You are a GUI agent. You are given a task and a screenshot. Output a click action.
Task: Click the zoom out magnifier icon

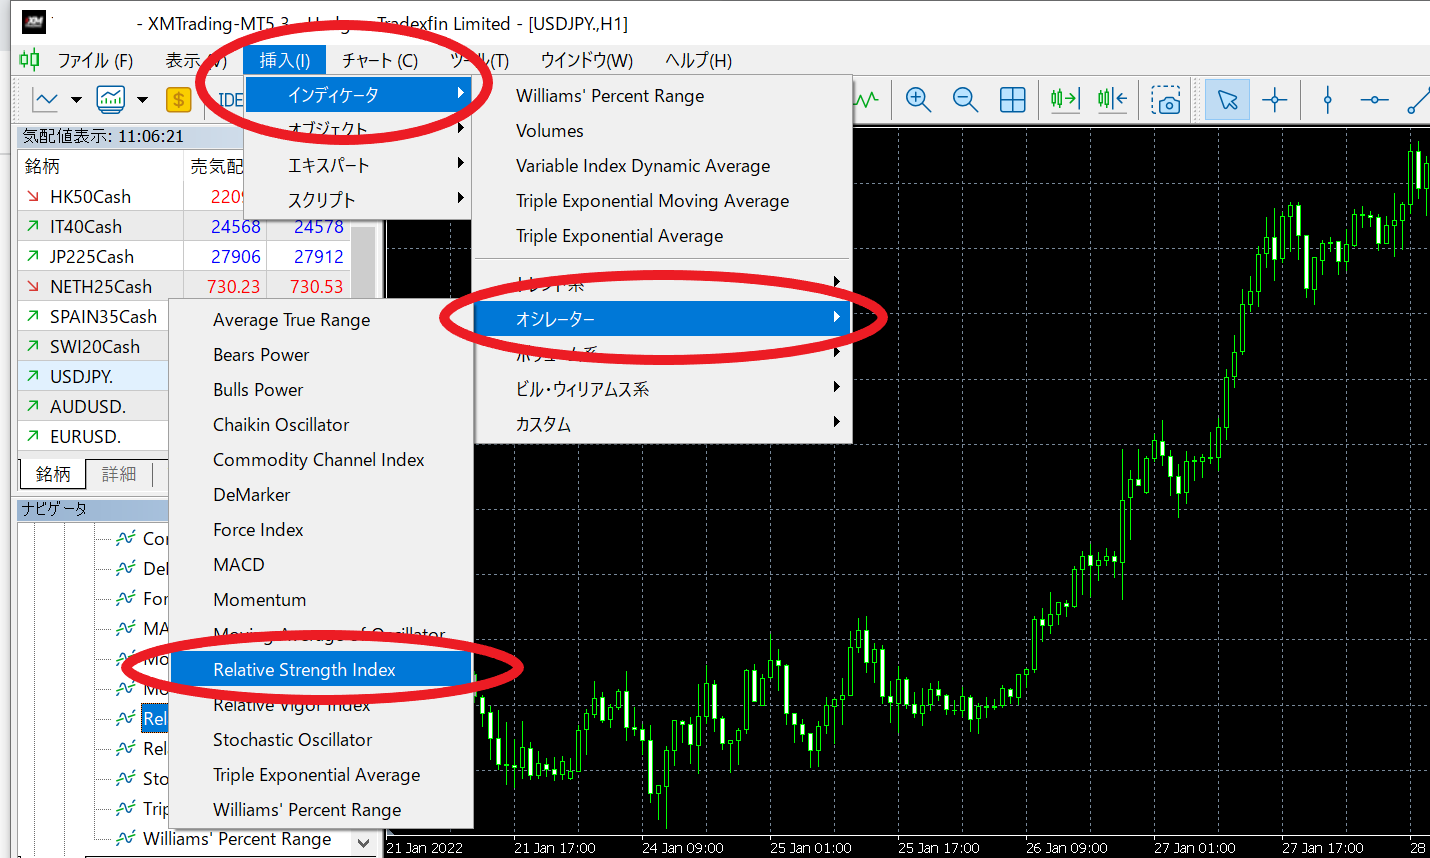pos(965,99)
